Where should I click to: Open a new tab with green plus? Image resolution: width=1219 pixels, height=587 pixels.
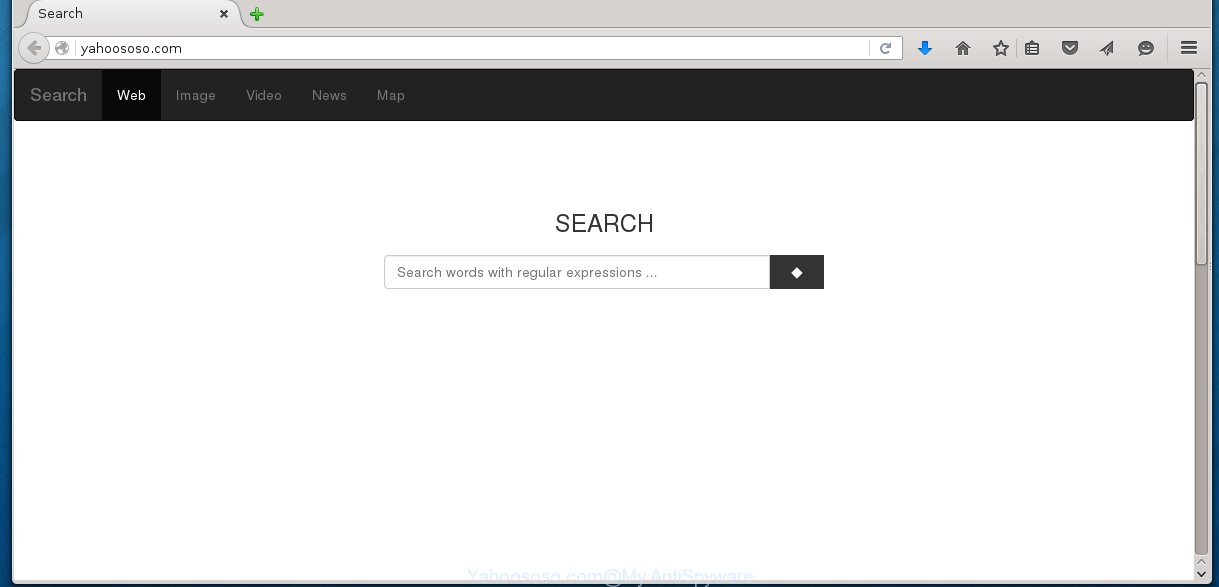click(x=257, y=14)
